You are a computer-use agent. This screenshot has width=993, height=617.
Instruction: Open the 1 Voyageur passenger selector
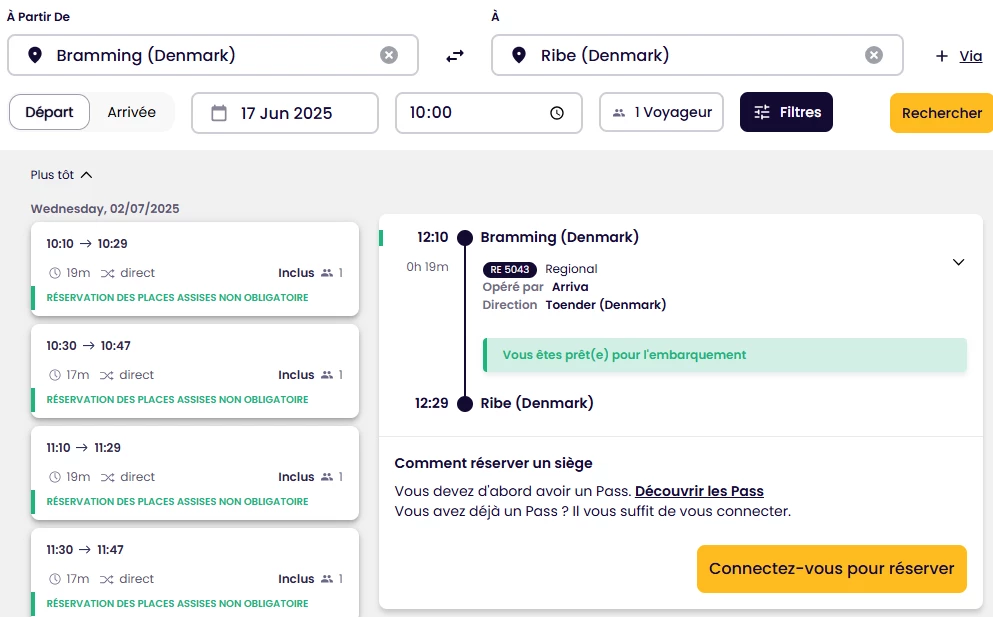point(661,112)
